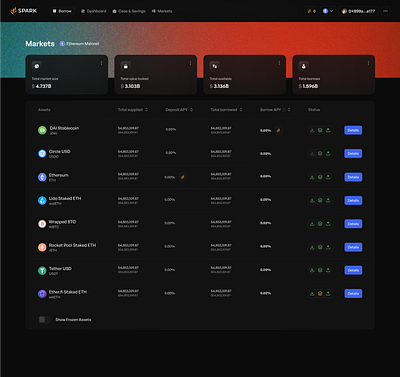
Task: Open Details for Lido Staked ETH
Action: coord(353,200)
